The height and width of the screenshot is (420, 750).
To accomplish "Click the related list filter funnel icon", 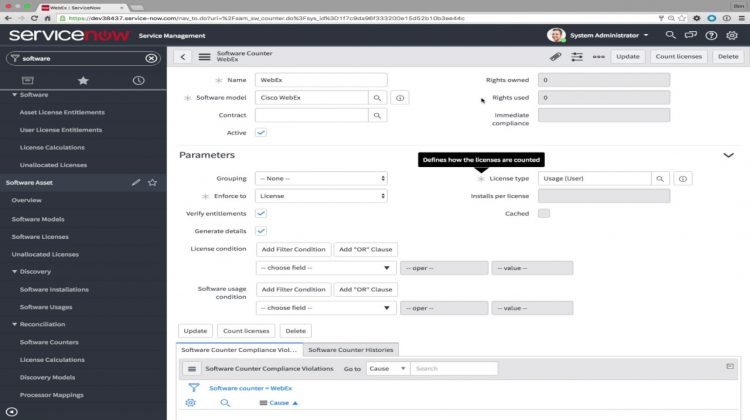I will pyautogui.click(x=194, y=388).
